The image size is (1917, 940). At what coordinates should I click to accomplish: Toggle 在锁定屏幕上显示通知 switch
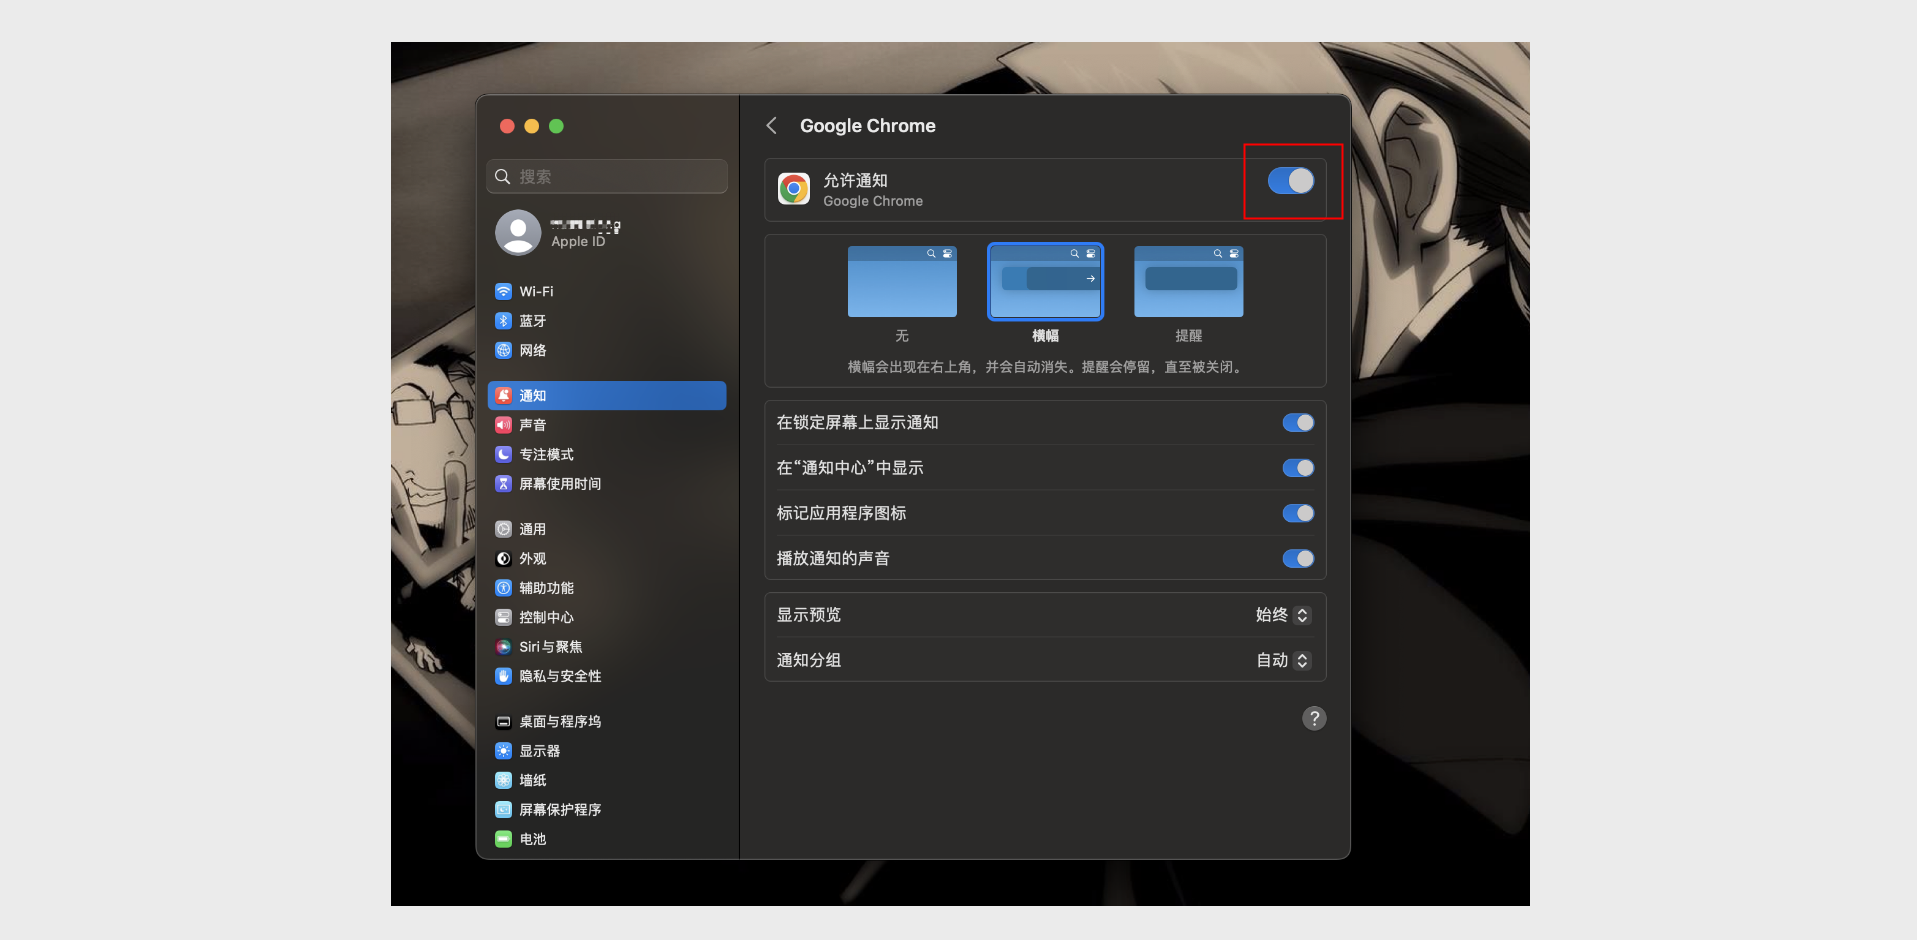(1298, 423)
